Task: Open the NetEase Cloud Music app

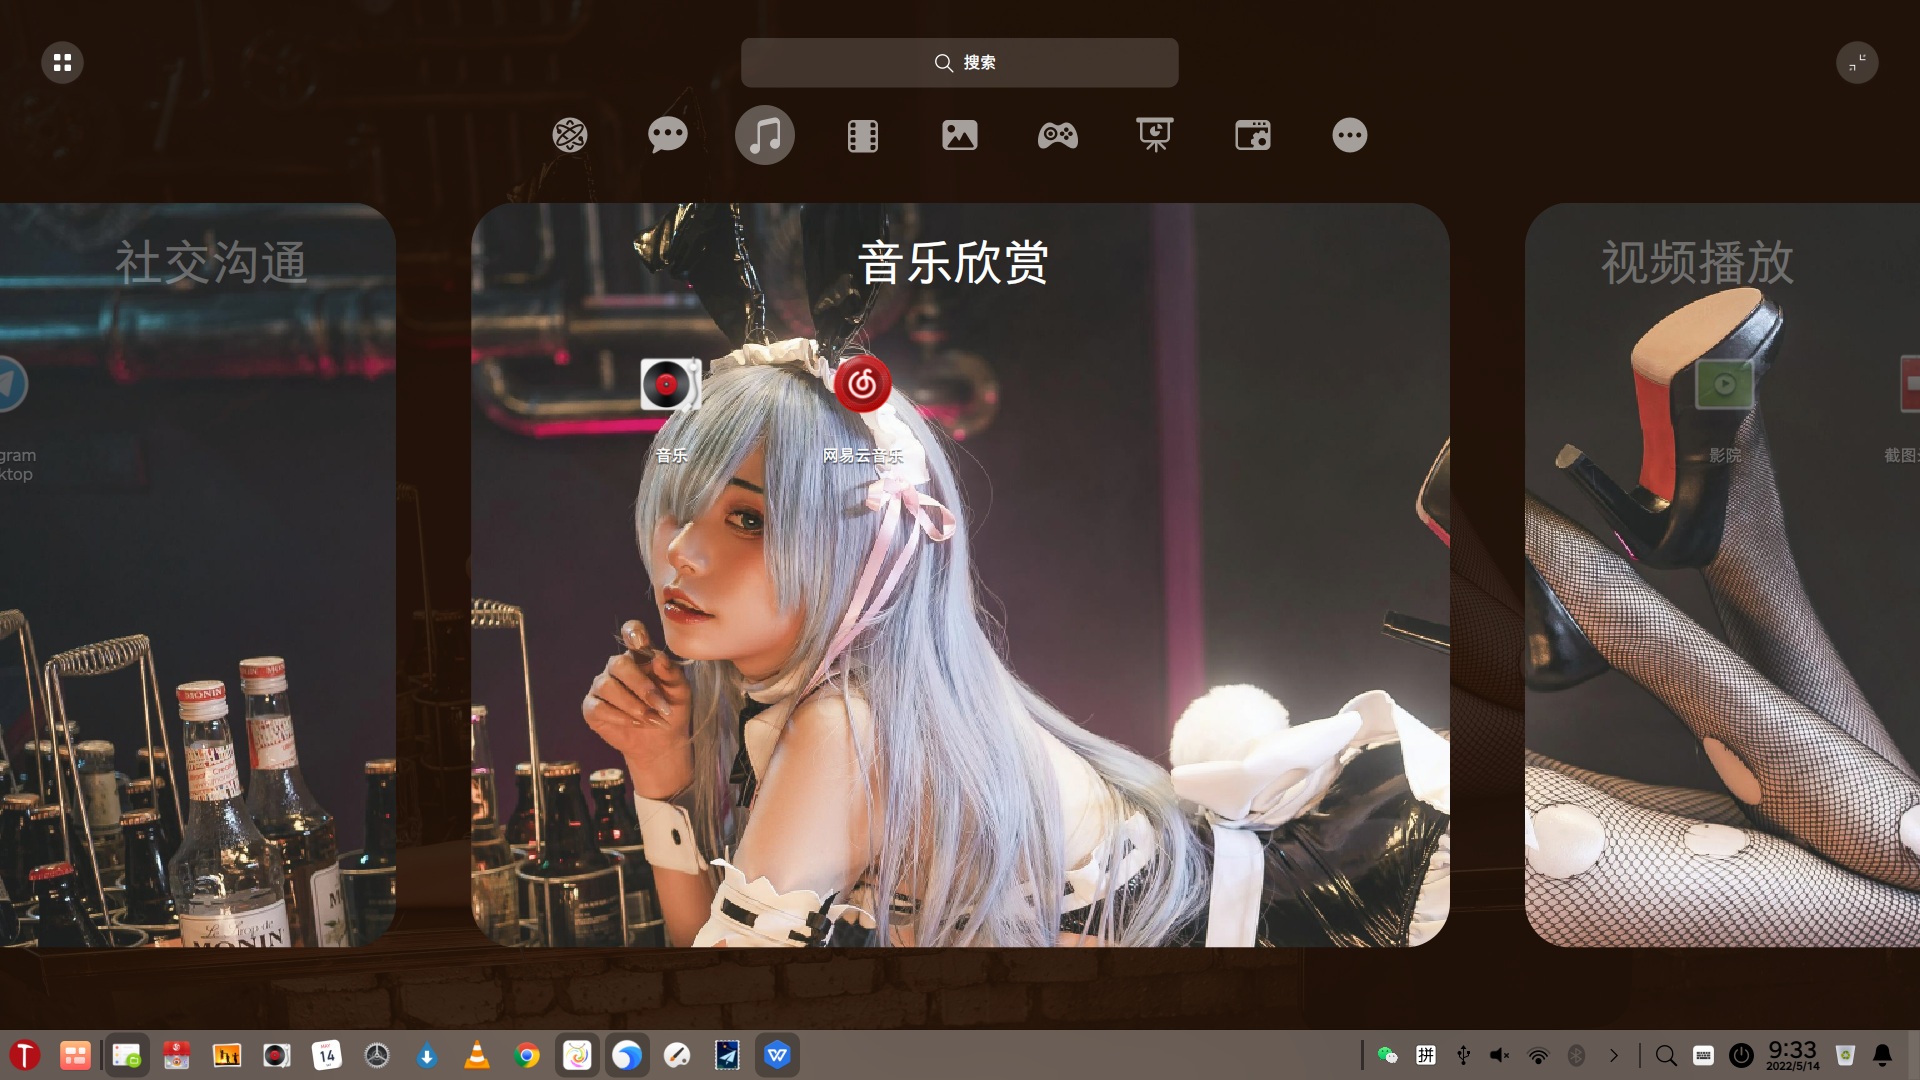Action: (862, 385)
